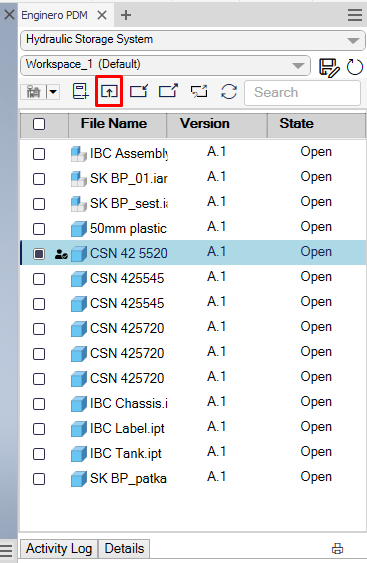Image resolution: width=367 pixels, height=563 pixels.
Task: Click assembly icon of SK BP_sest row
Action: [x=79, y=204]
